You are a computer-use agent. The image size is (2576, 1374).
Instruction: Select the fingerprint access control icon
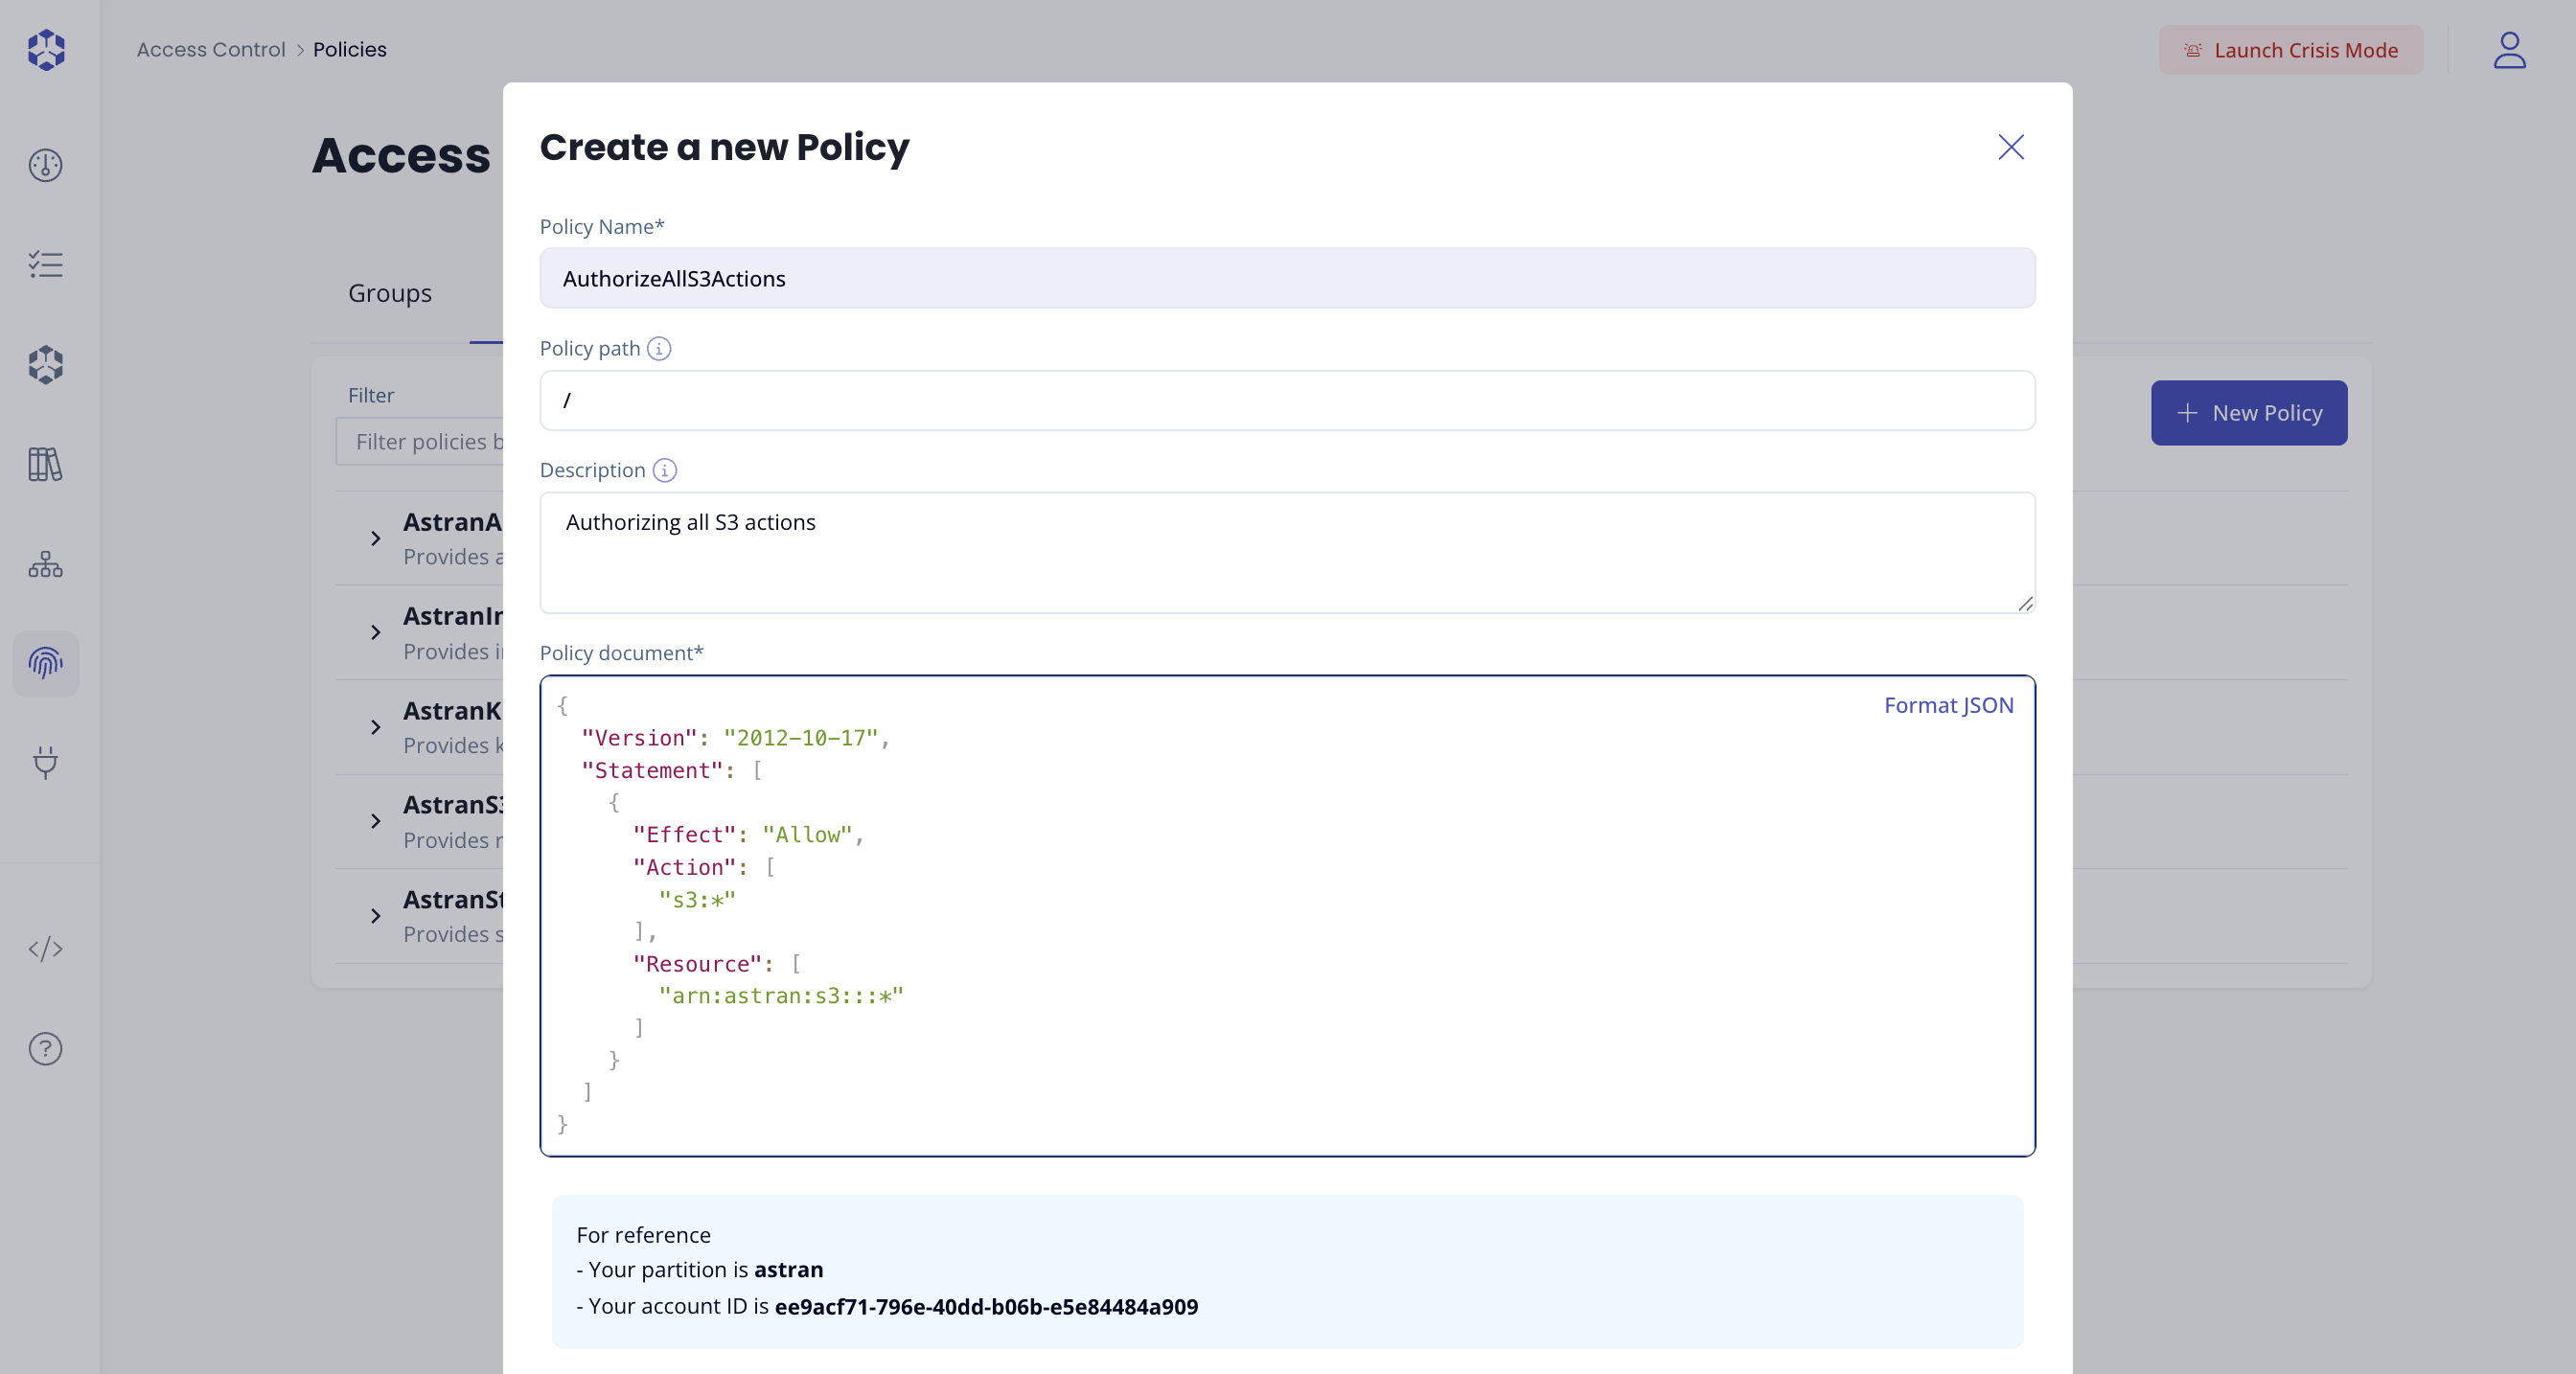tap(45, 663)
